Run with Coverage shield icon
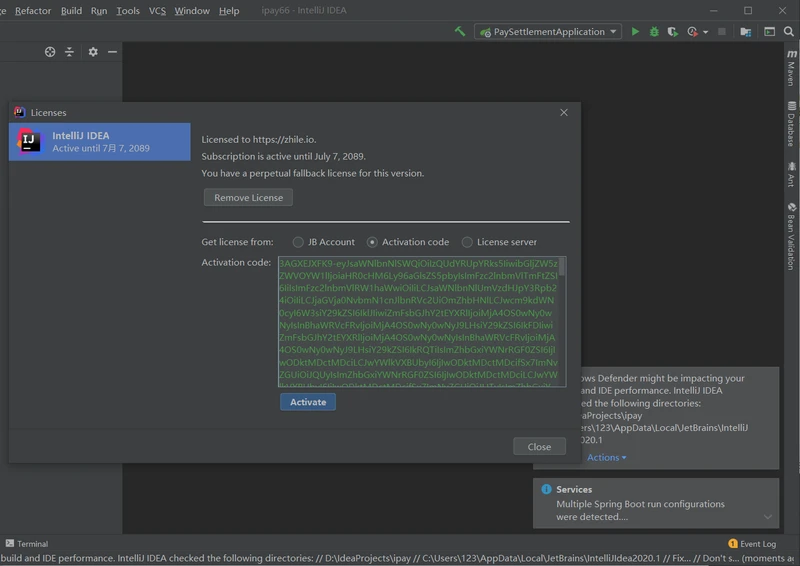Image resolution: width=800 pixels, height=566 pixels. tap(673, 32)
